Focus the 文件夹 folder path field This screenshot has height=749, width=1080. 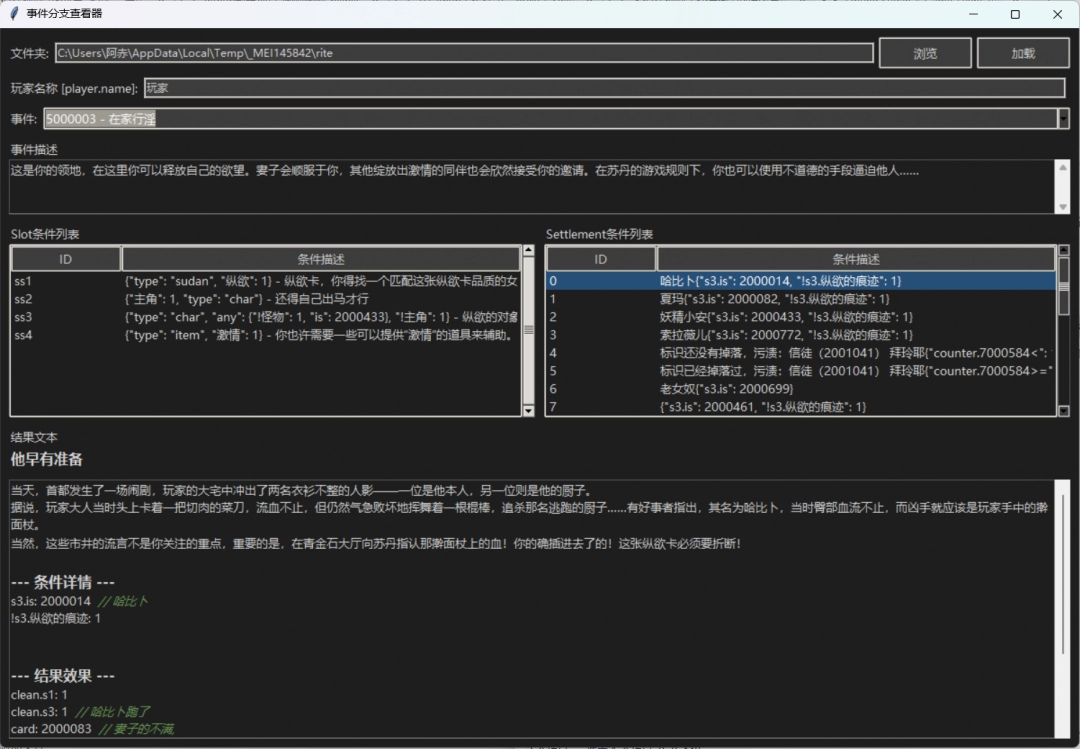coord(463,53)
